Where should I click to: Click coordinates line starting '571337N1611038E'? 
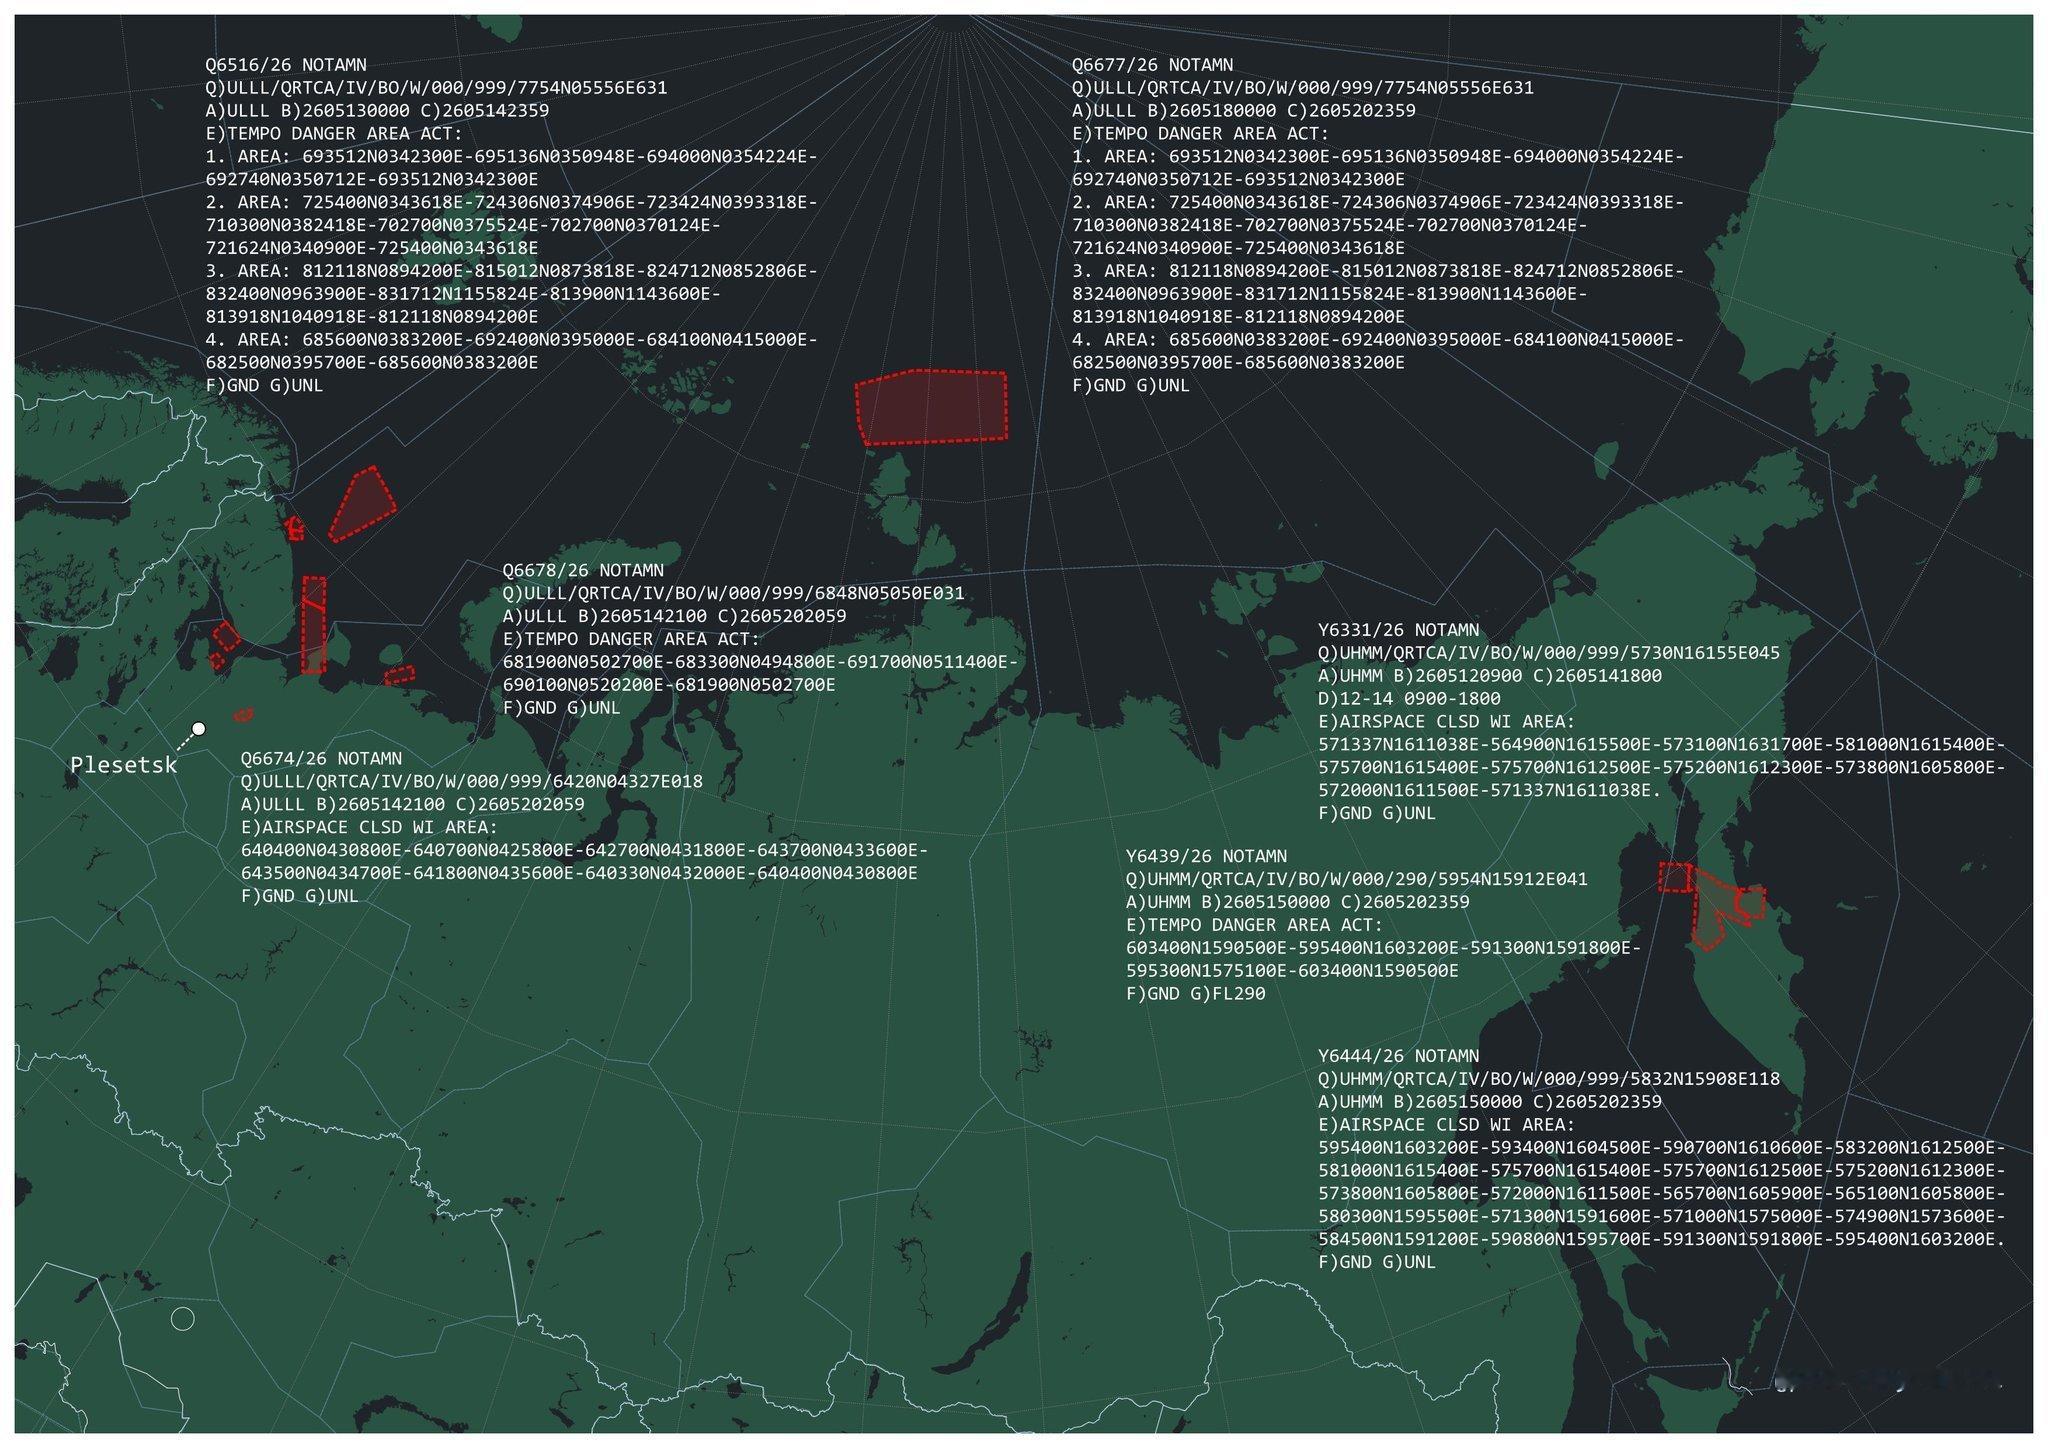pos(1662,745)
